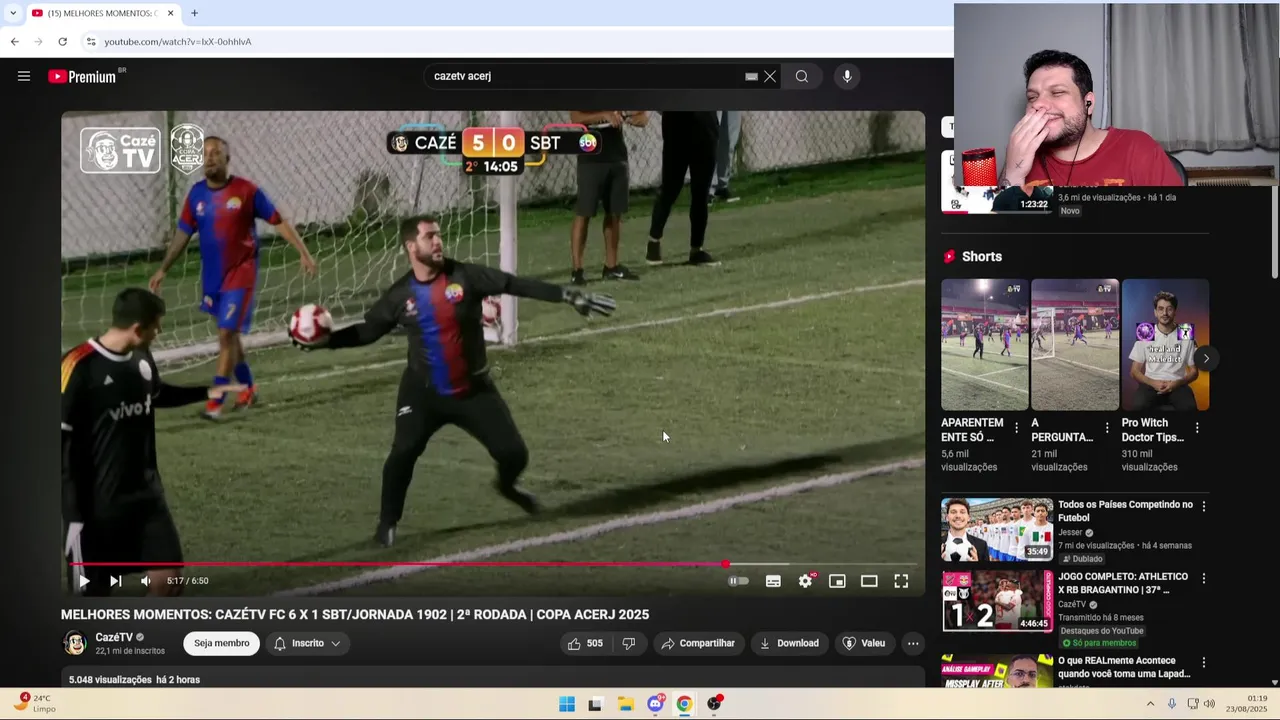This screenshot has width=1280, height=720.
Task: View site information icon in address bar
Action: coord(91,41)
